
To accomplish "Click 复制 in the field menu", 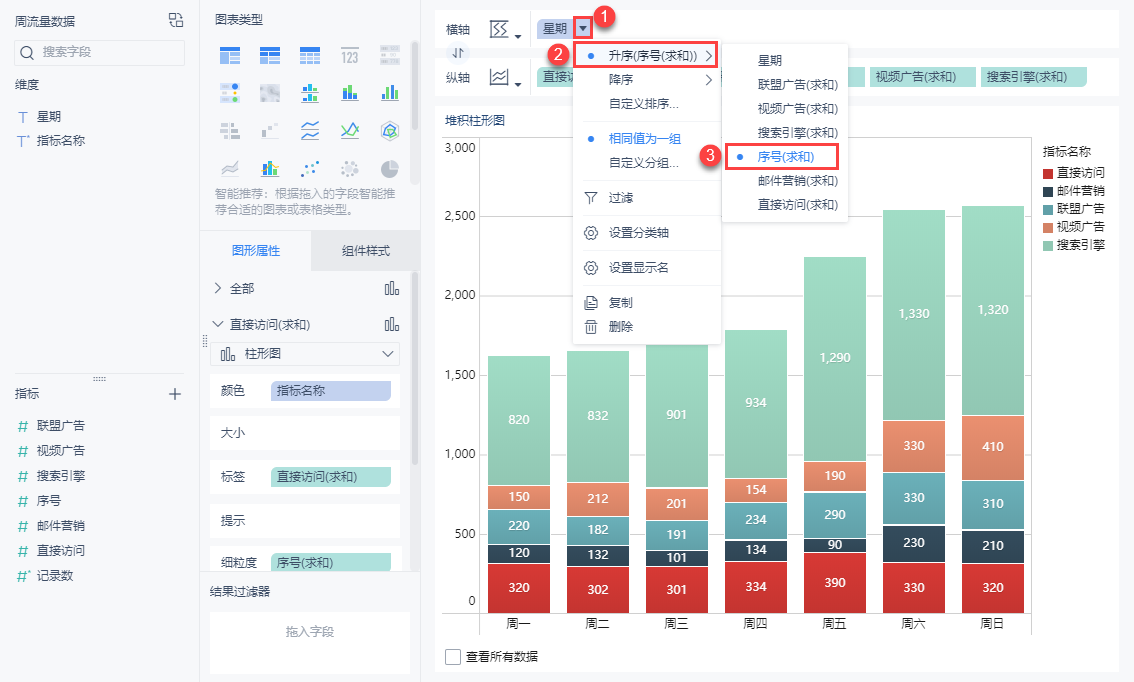I will (621, 302).
